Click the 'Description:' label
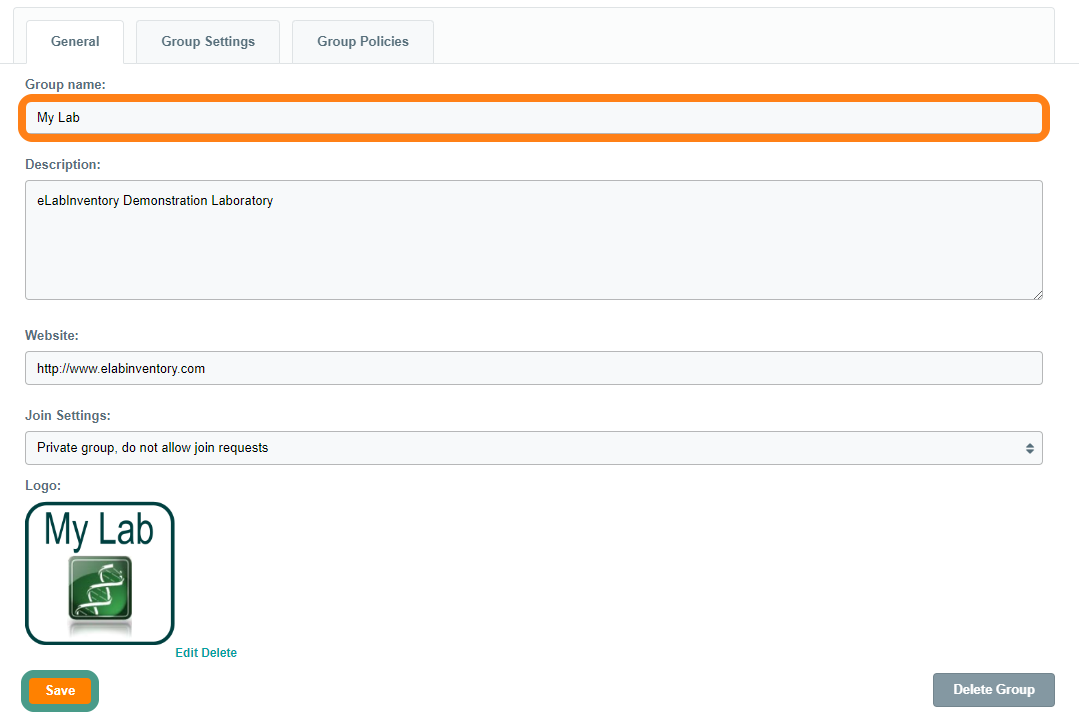This screenshot has width=1079, height=727. click(x=63, y=164)
